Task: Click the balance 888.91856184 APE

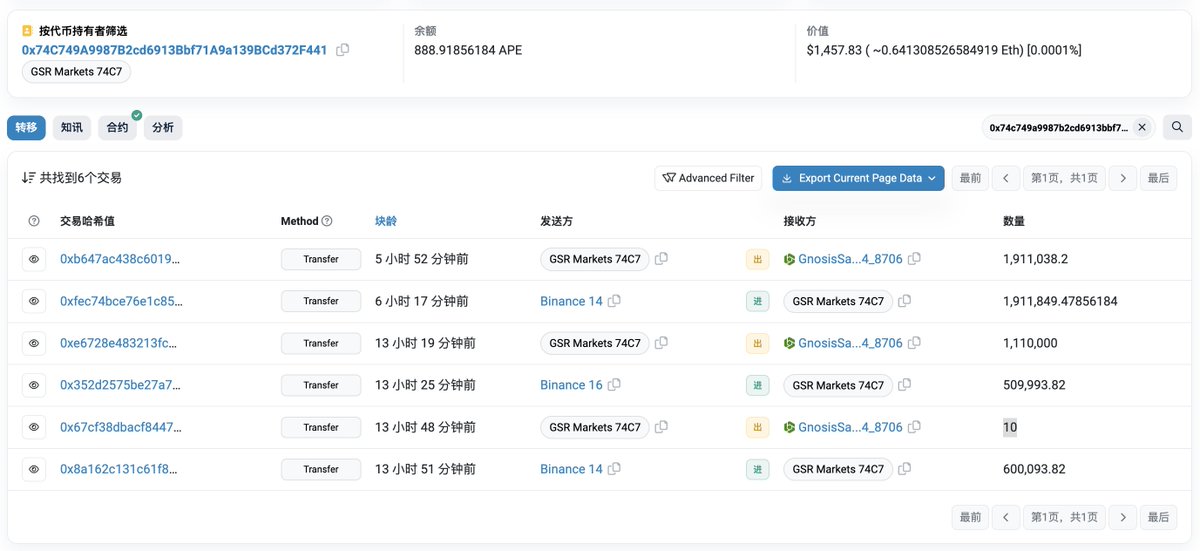Action: [x=468, y=50]
